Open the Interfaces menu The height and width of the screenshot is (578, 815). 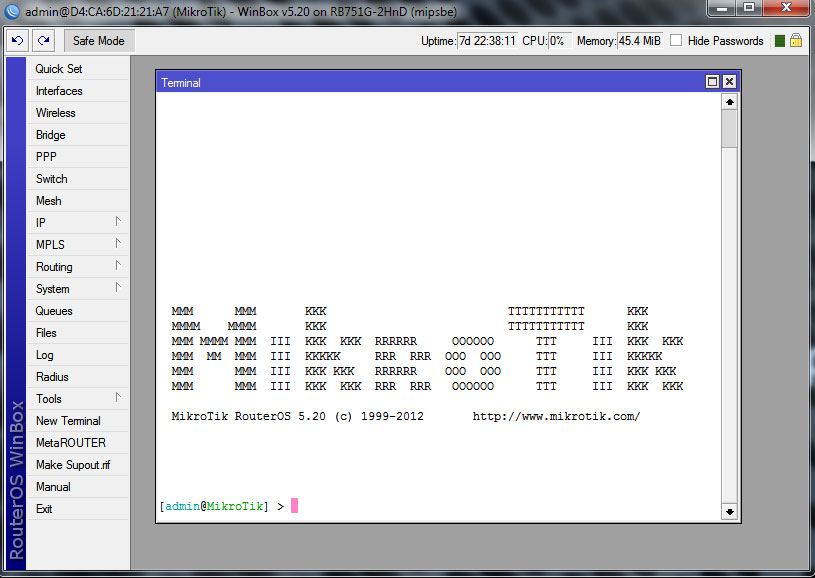click(x=77, y=91)
